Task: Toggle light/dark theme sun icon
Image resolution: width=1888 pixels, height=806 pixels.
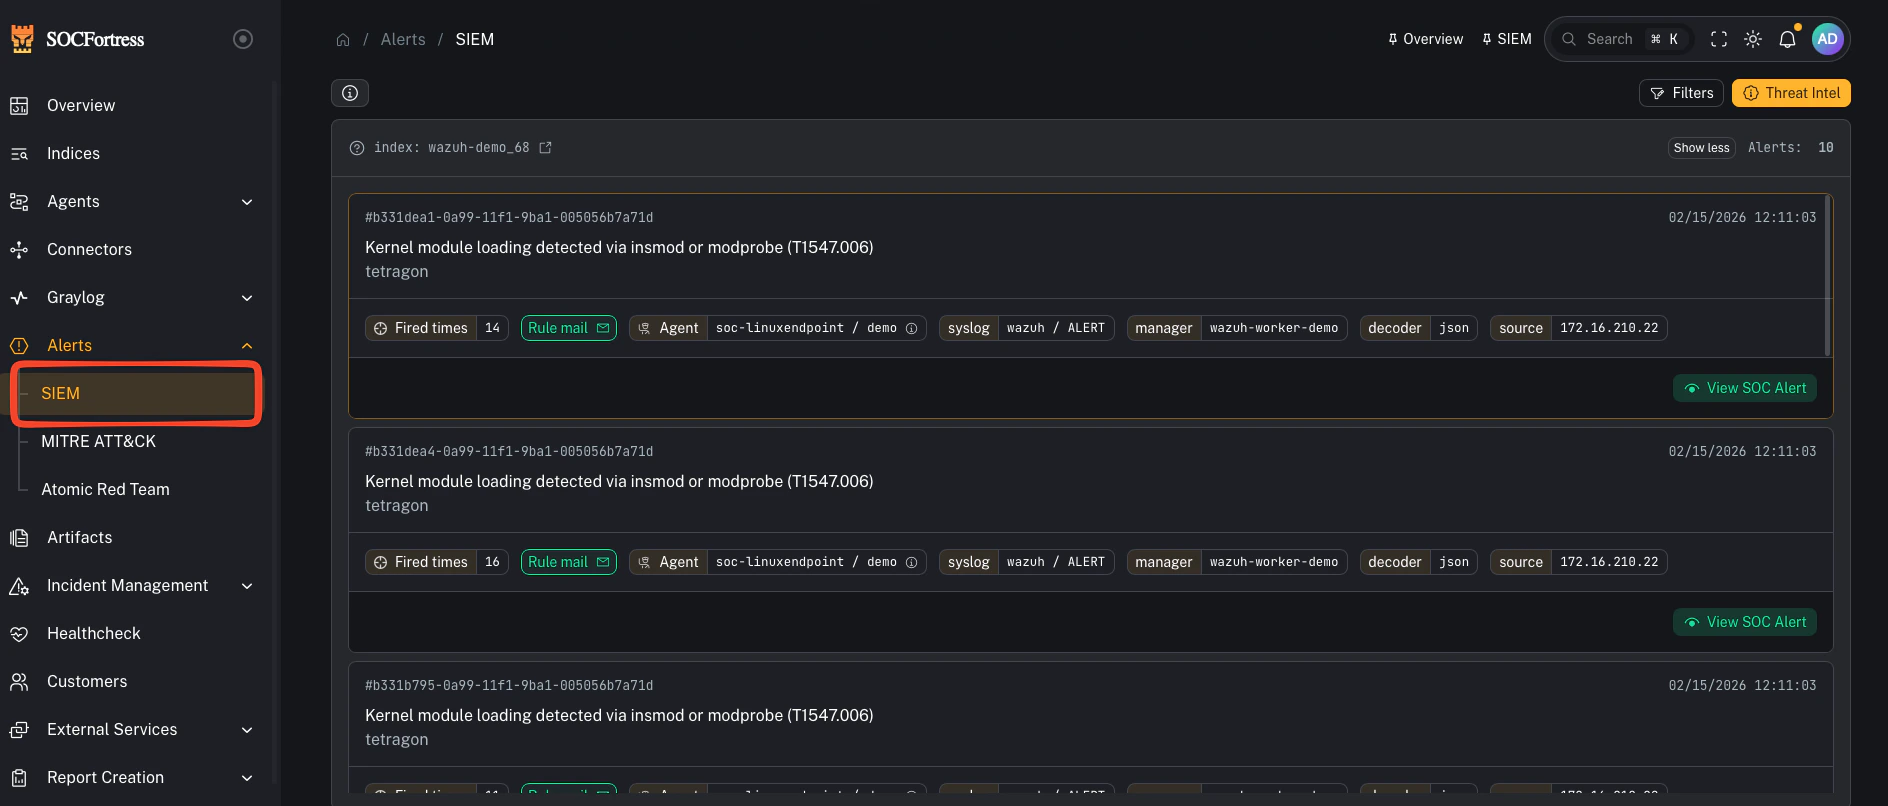Action: pos(1753,39)
